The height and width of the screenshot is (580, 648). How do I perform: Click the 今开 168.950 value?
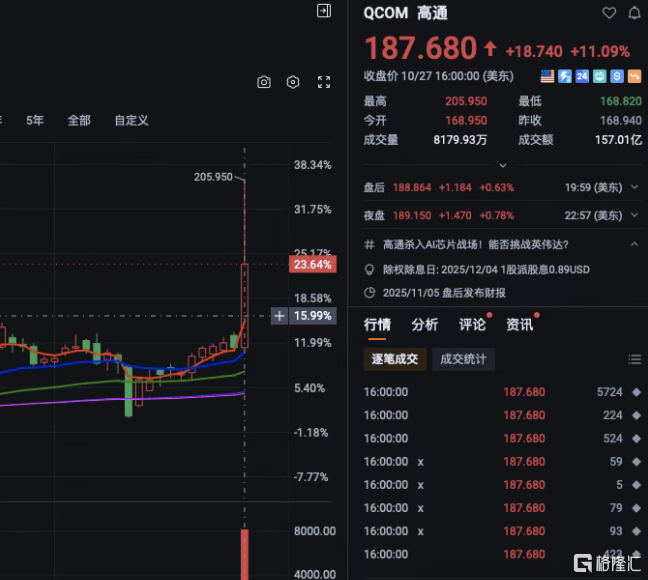click(x=466, y=120)
